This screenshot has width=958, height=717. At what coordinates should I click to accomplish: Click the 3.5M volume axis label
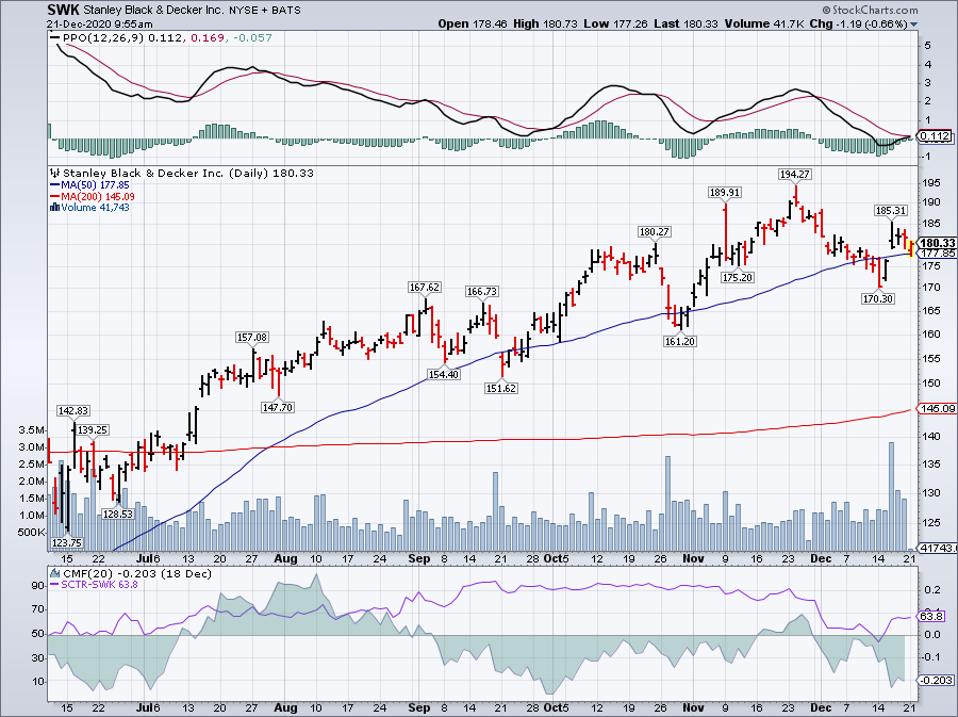pyautogui.click(x=32, y=430)
